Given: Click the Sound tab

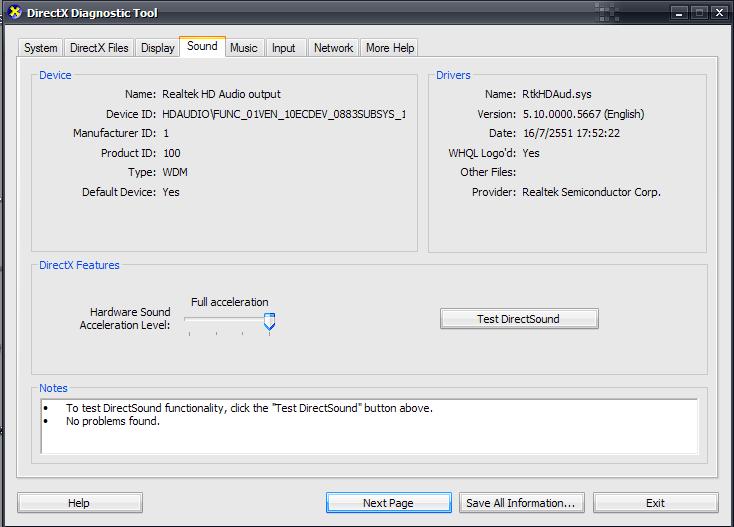Looking at the screenshot, I should [202, 46].
